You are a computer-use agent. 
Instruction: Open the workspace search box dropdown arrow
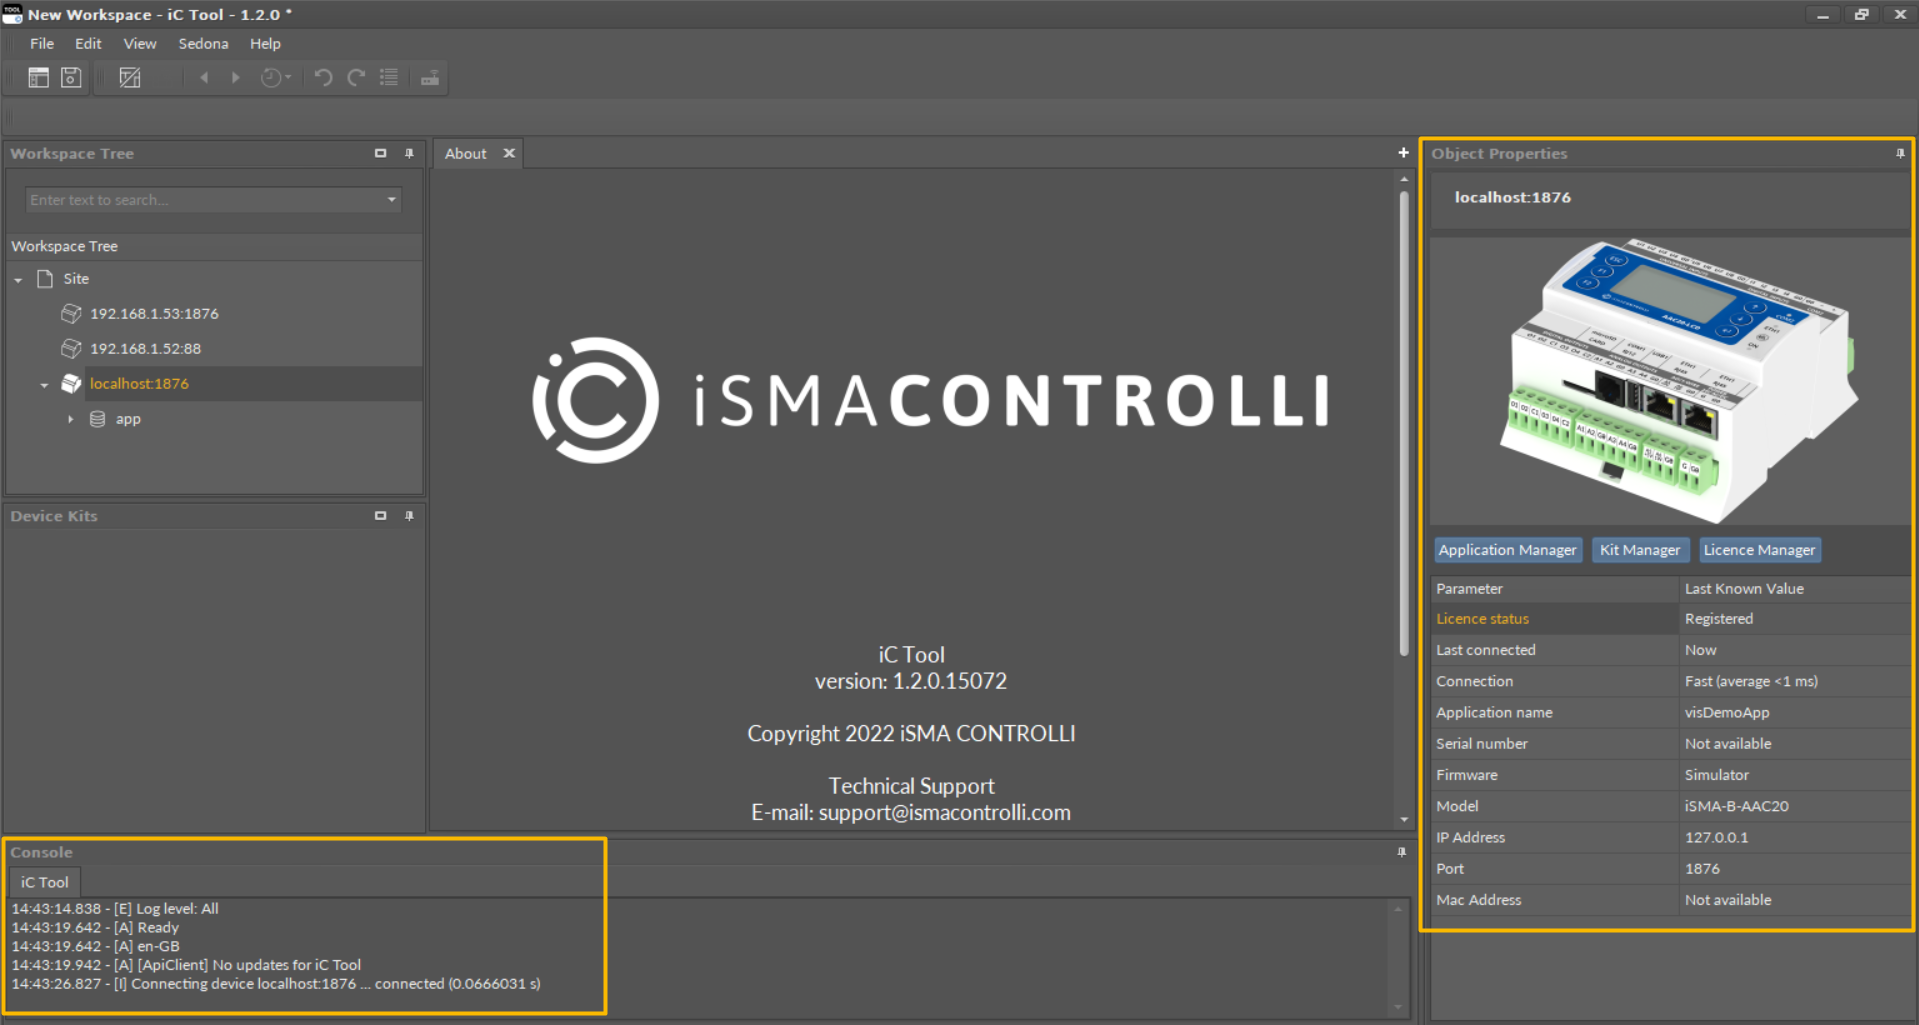click(x=392, y=200)
